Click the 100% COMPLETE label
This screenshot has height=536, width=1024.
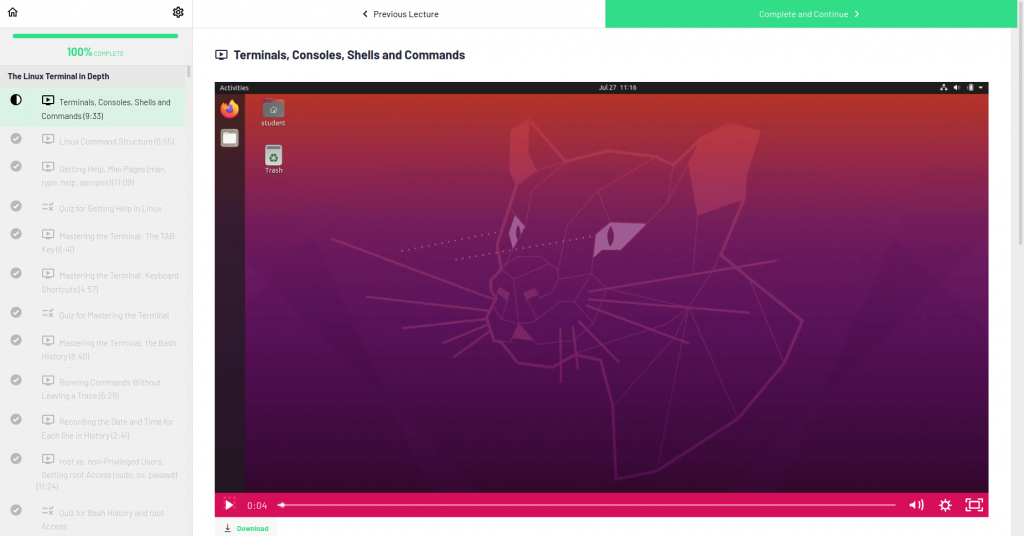(x=95, y=52)
